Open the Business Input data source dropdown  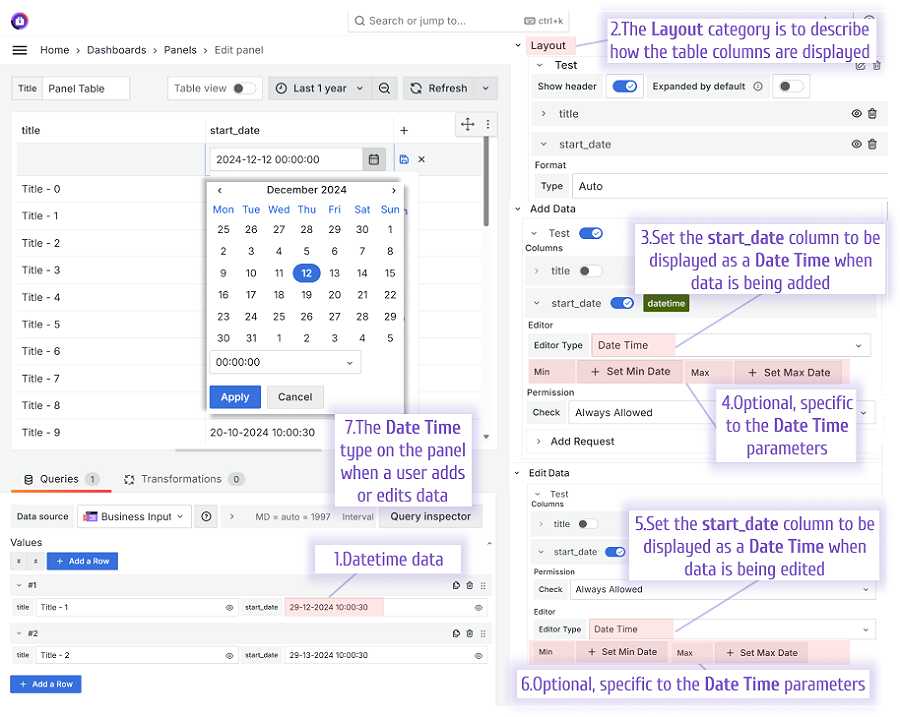[134, 517]
